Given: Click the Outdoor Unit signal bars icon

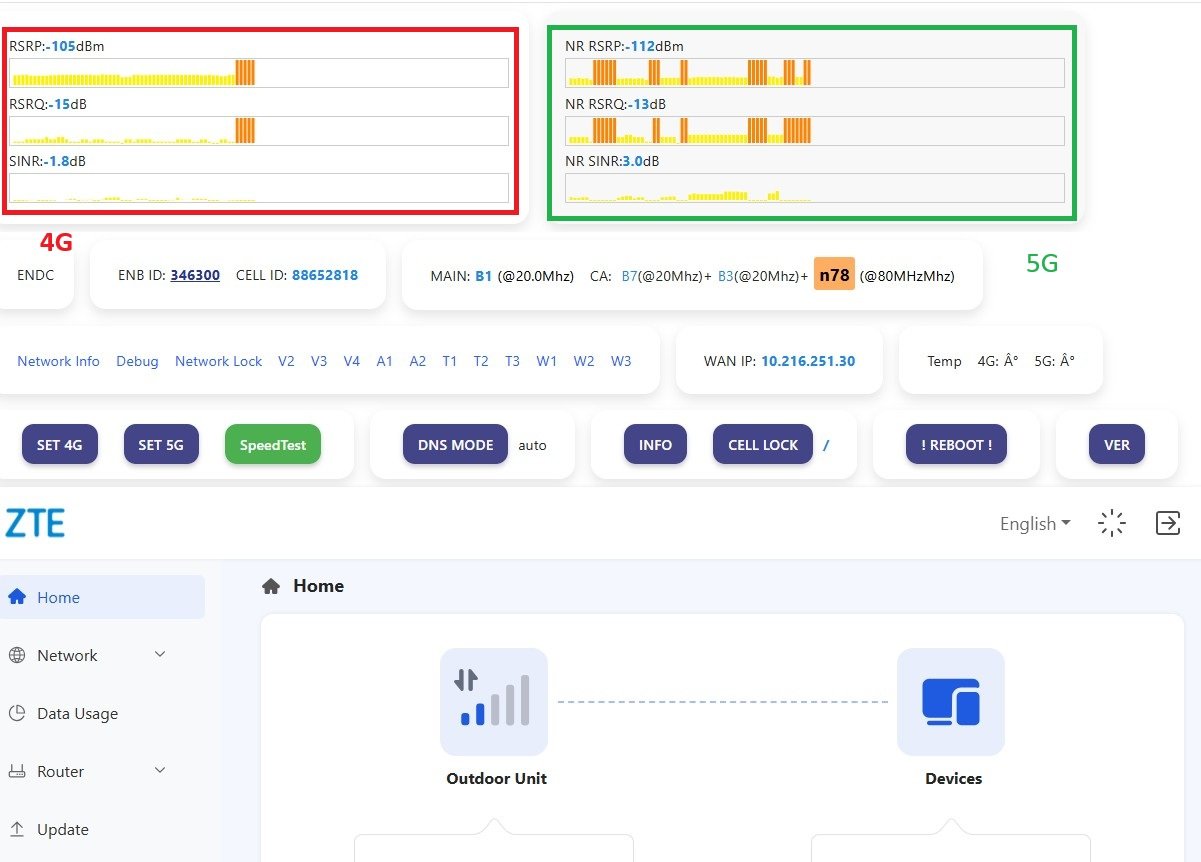Looking at the screenshot, I should click(494, 701).
